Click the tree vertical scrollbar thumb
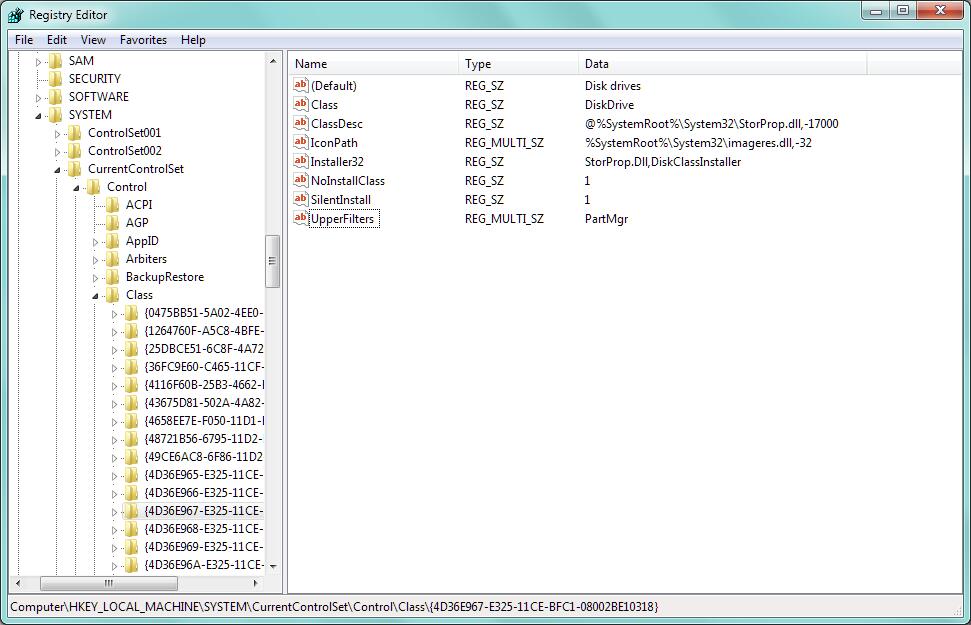 tap(272, 261)
